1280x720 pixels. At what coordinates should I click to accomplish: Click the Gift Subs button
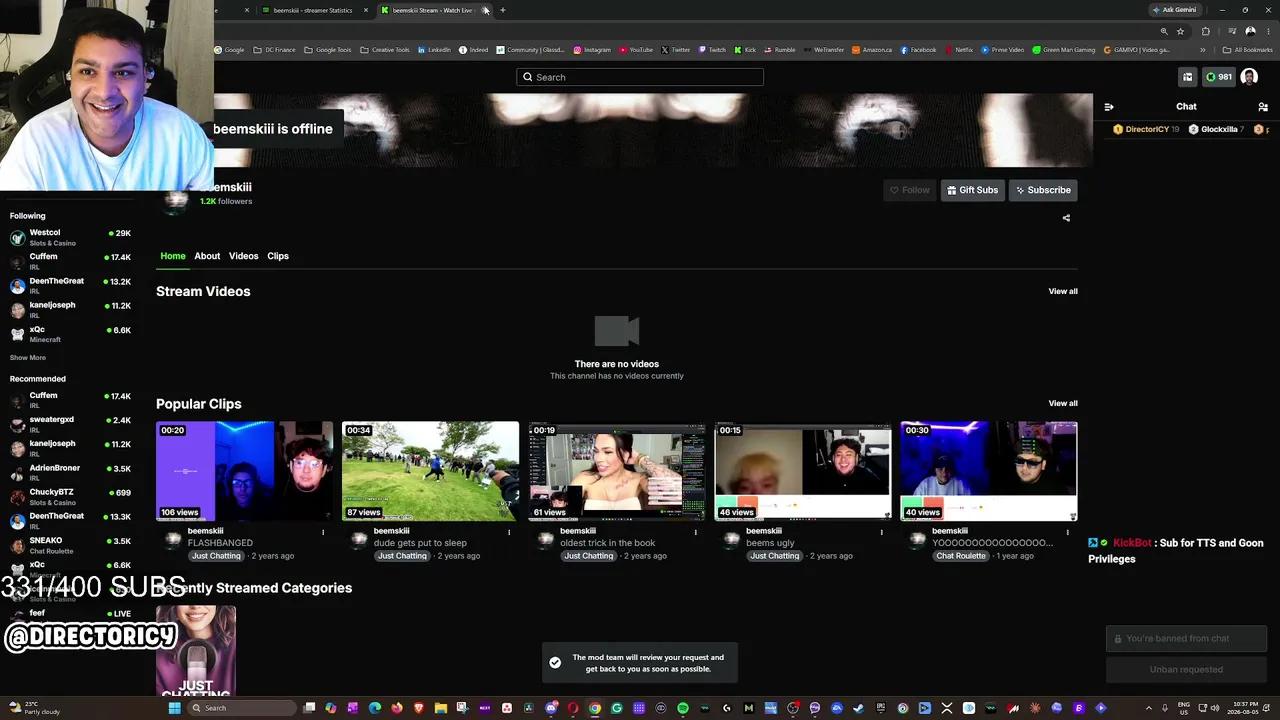pos(973,190)
